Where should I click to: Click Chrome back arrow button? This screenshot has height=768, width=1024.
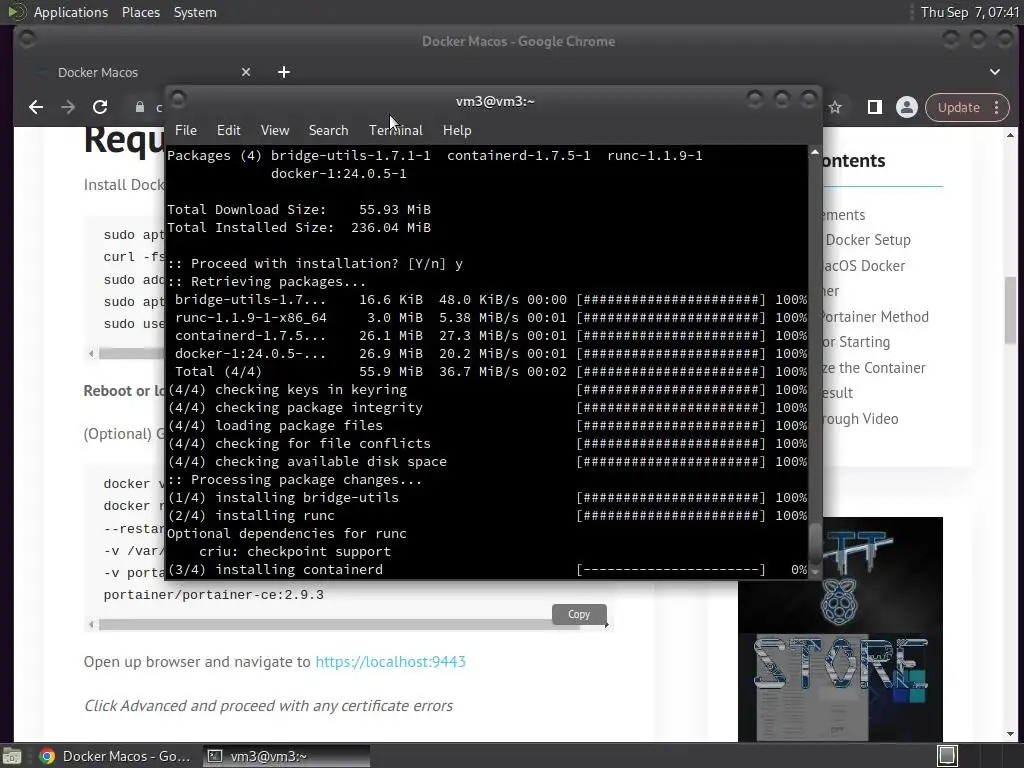(x=36, y=107)
